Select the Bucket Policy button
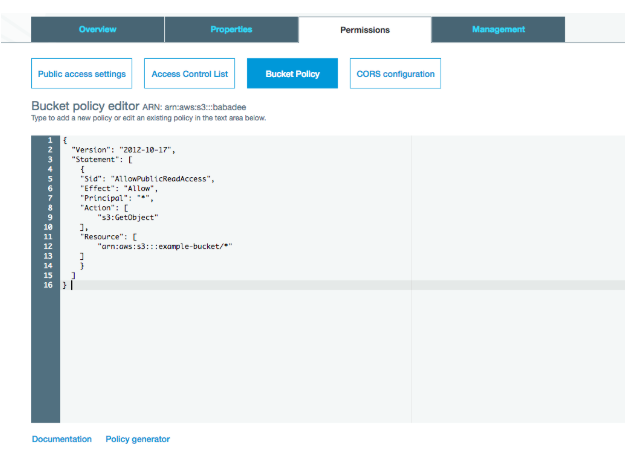 tap(292, 74)
